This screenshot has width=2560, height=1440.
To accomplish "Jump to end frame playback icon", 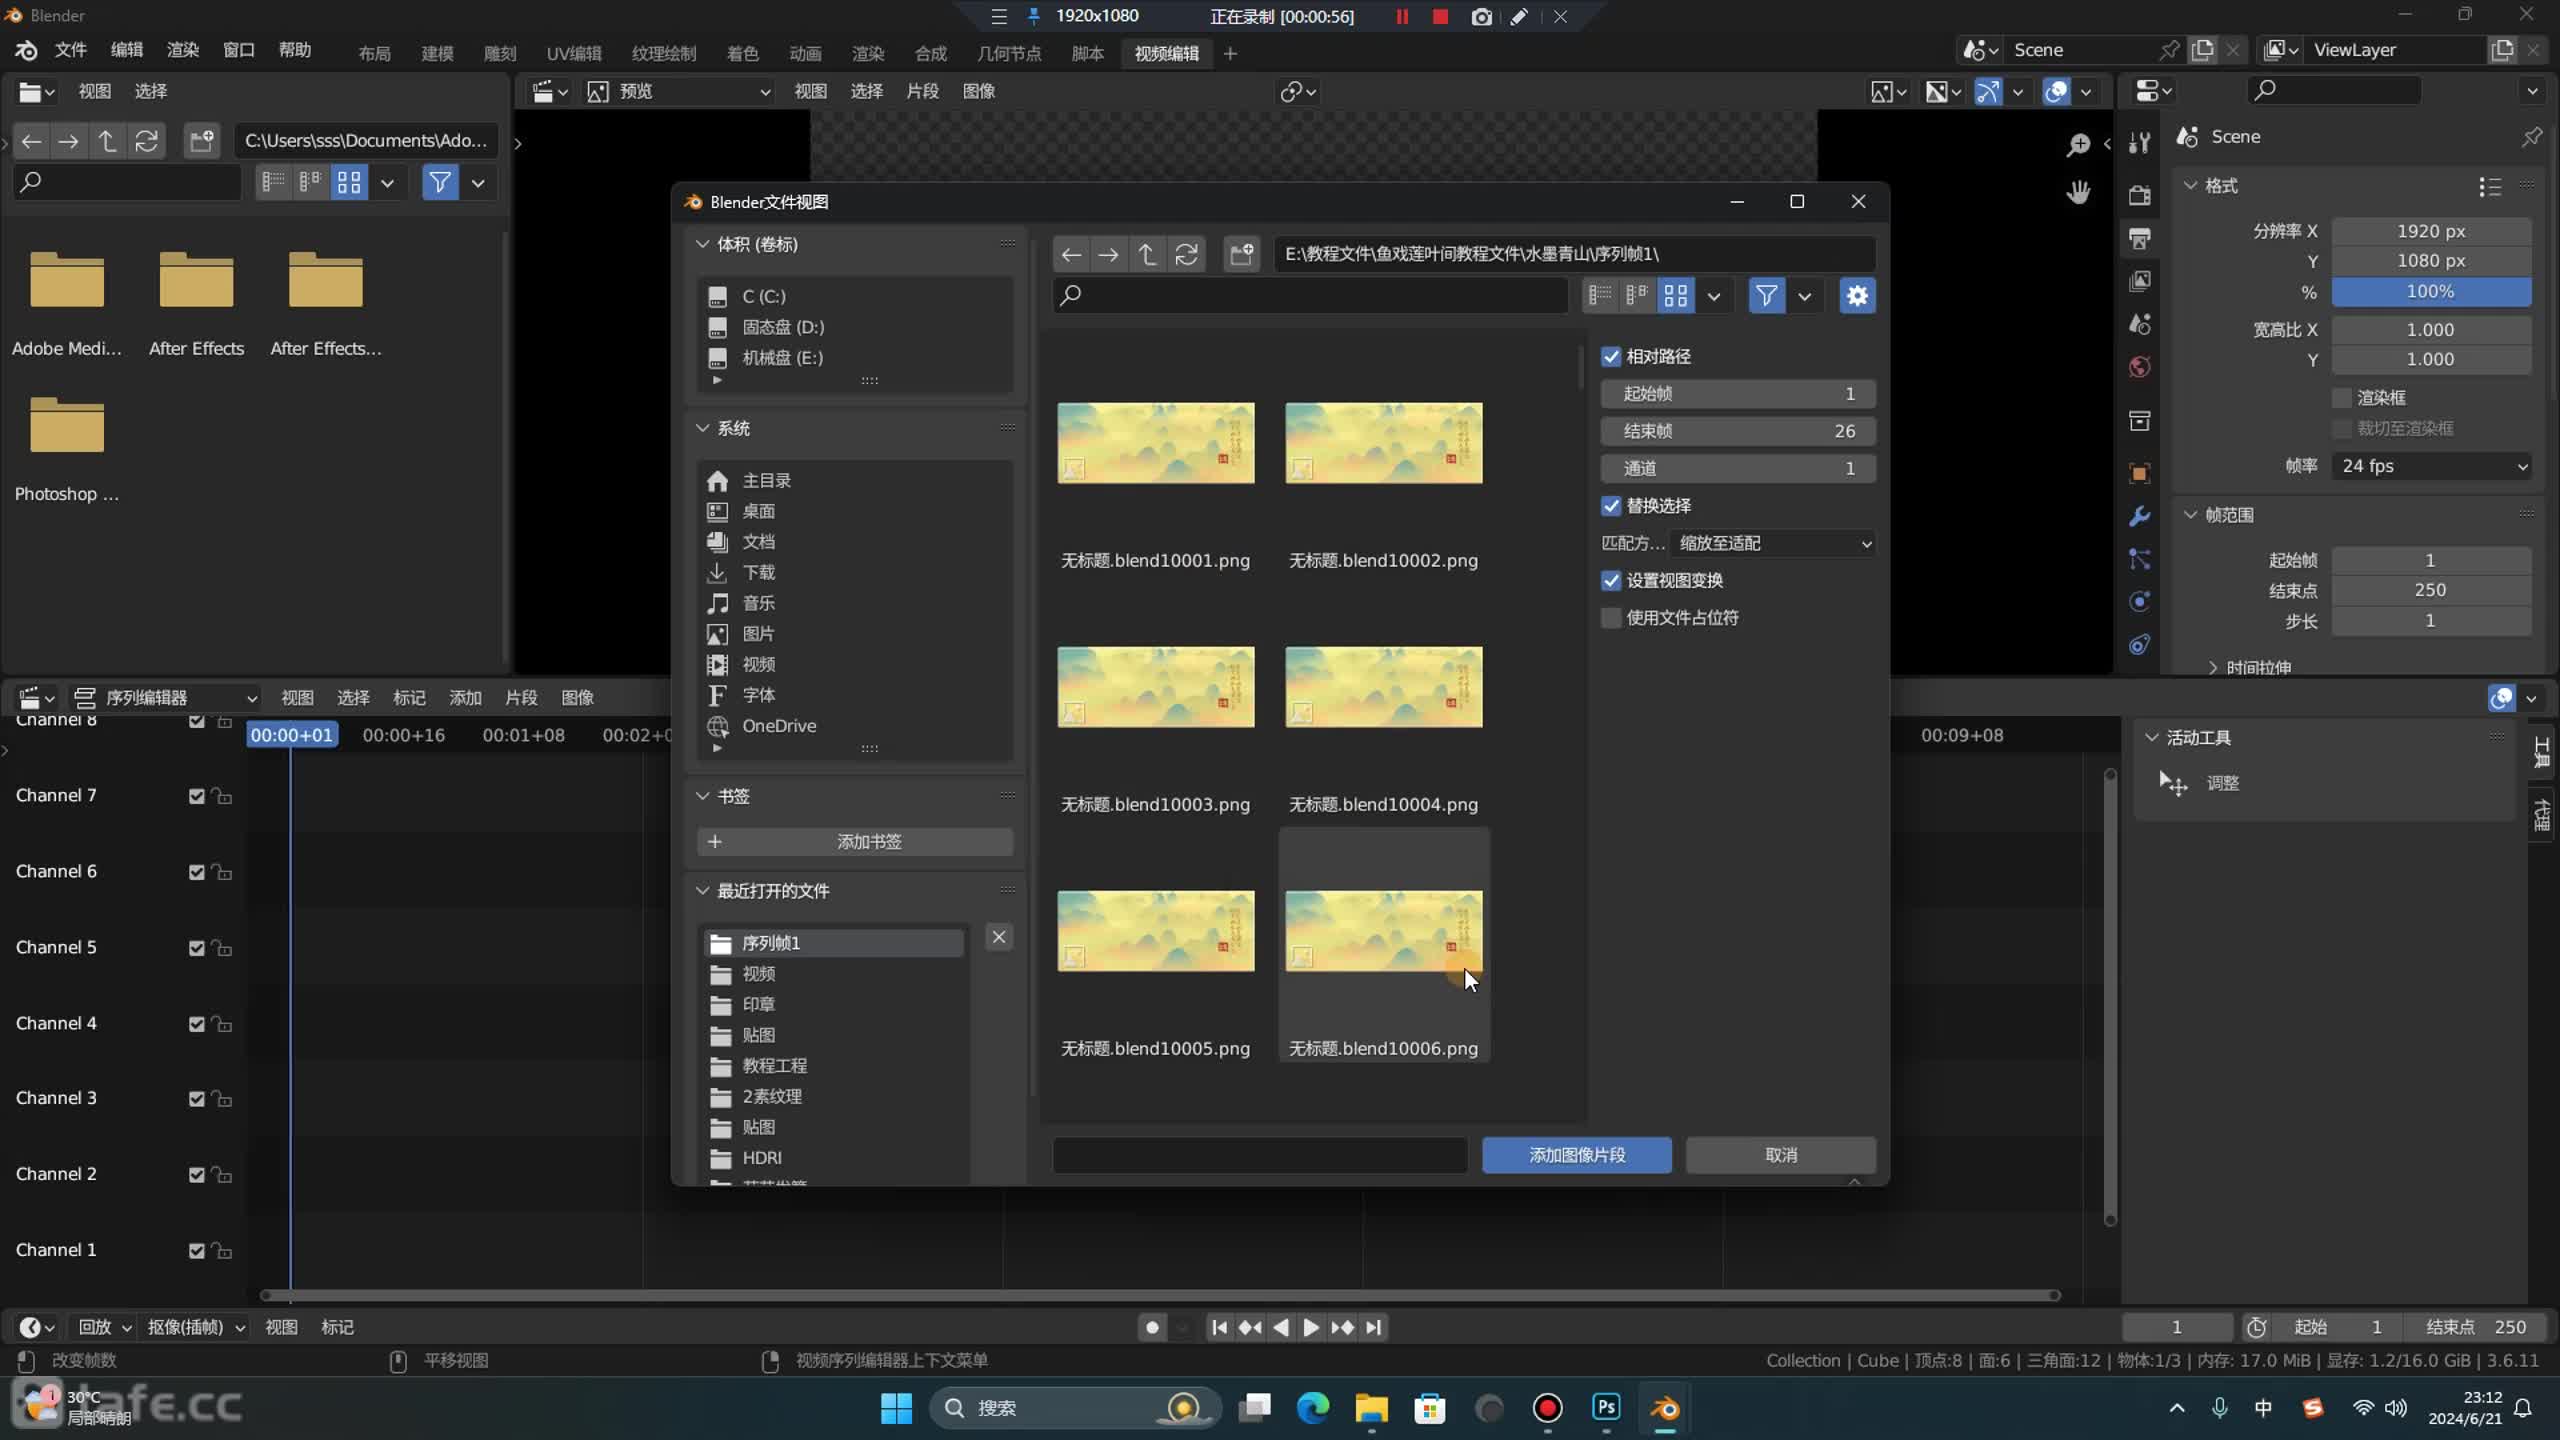I will tap(1374, 1327).
